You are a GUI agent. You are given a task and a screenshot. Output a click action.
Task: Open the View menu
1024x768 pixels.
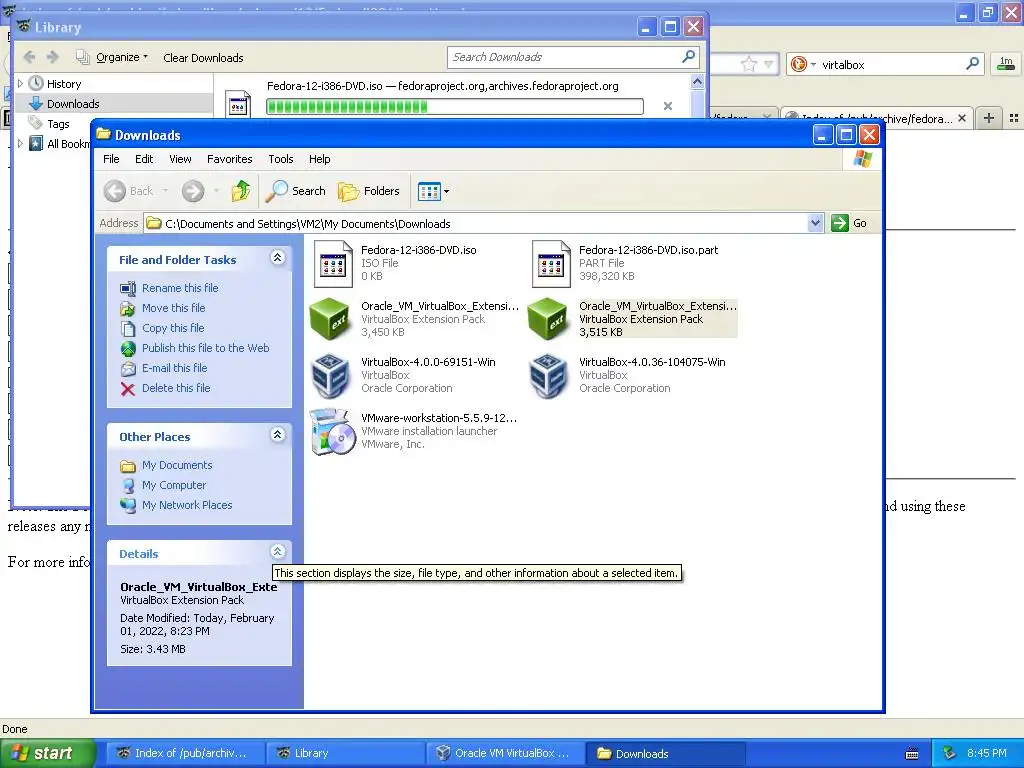point(180,159)
